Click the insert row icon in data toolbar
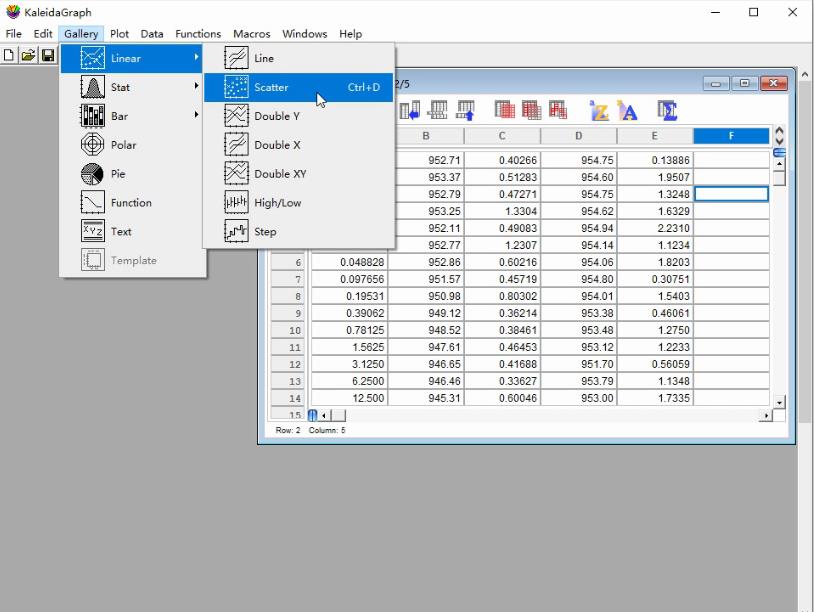This screenshot has width=814, height=612. (437, 110)
